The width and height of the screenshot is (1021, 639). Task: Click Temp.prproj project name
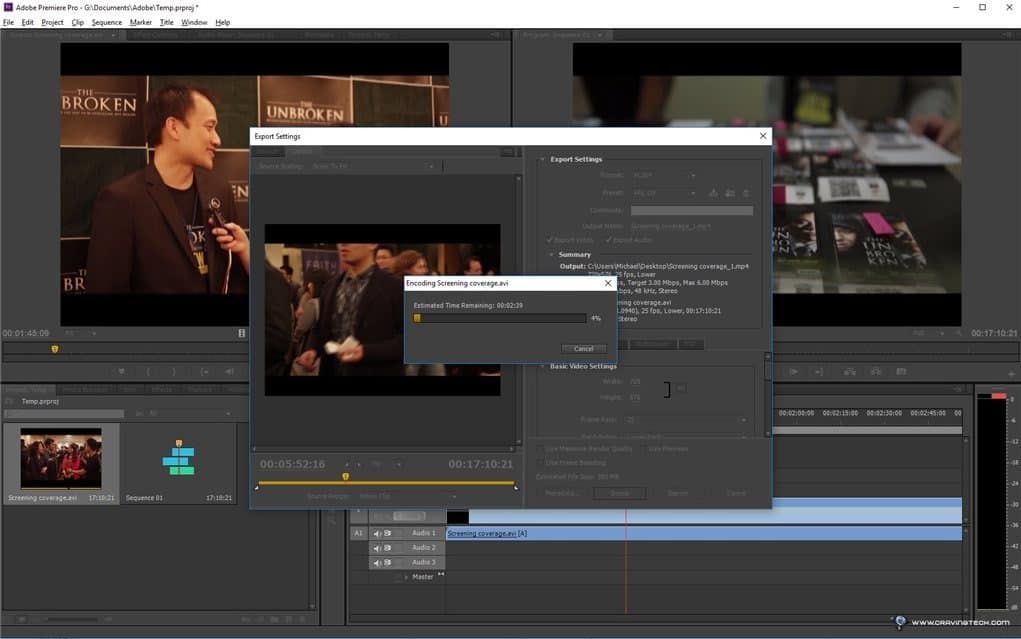coord(40,401)
